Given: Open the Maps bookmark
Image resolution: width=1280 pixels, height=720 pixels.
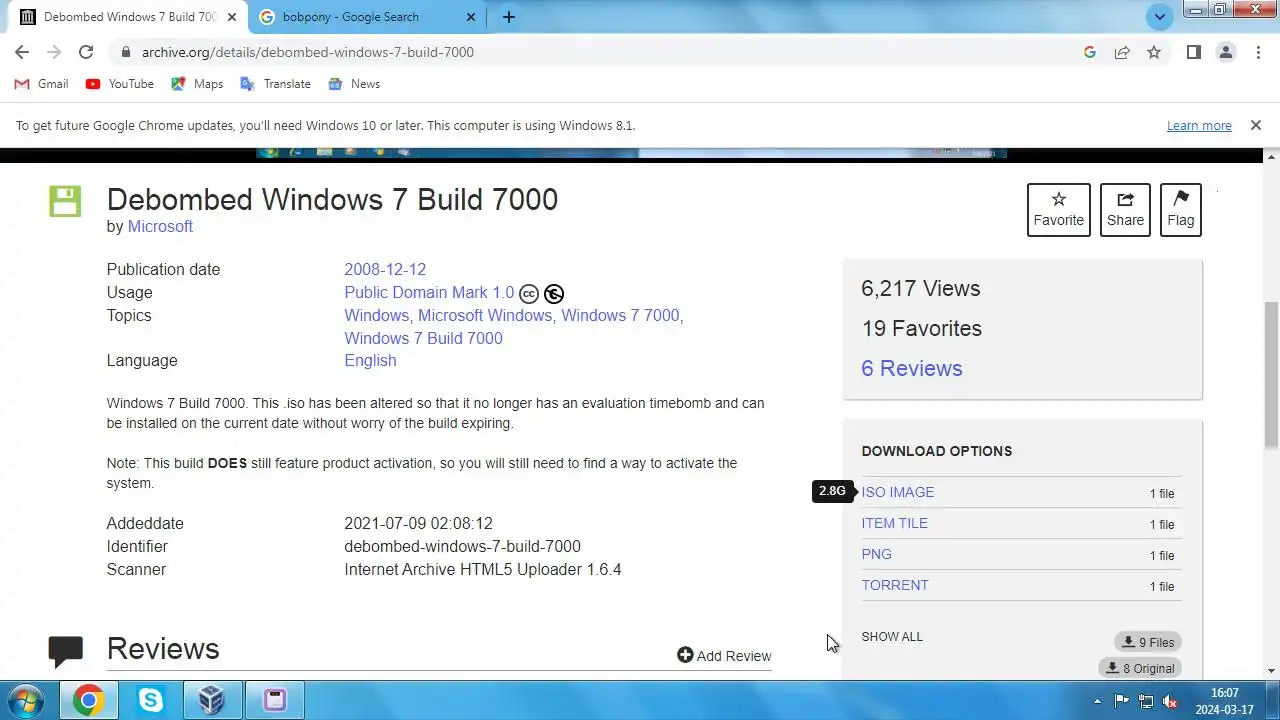Looking at the screenshot, I should tap(197, 84).
